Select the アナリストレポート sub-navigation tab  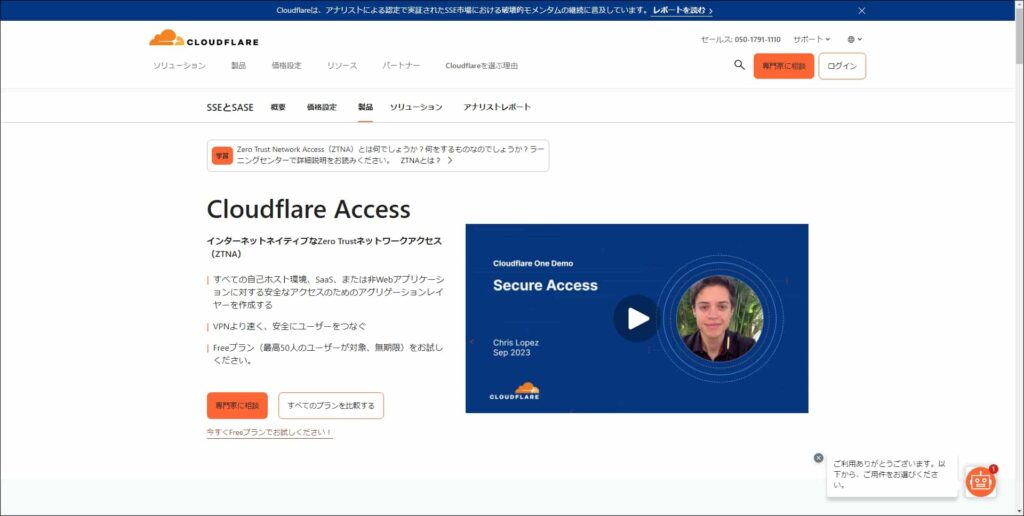(x=497, y=107)
